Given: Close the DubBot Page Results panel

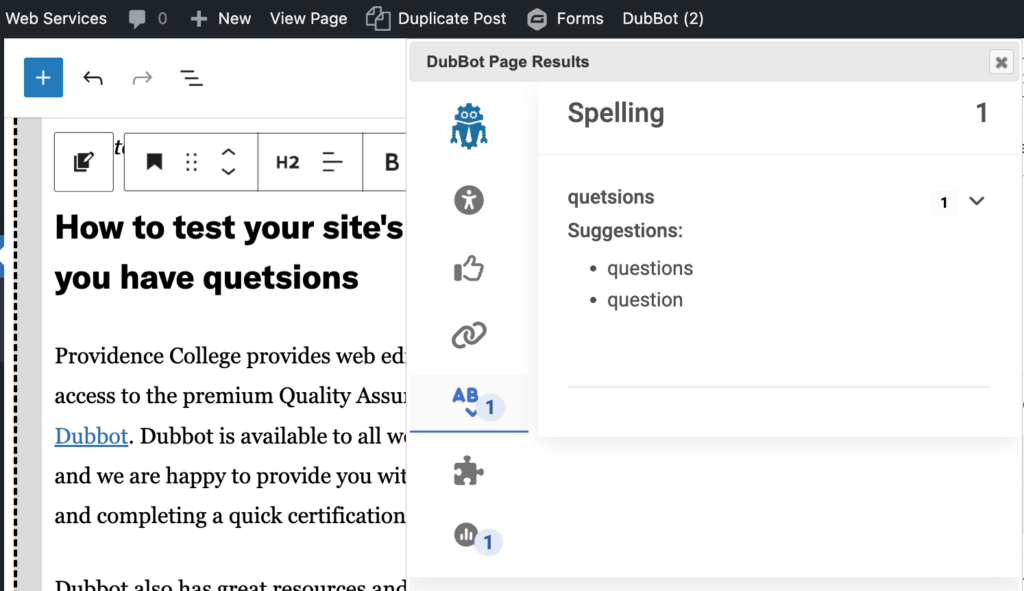Looking at the screenshot, I should click(x=1001, y=62).
